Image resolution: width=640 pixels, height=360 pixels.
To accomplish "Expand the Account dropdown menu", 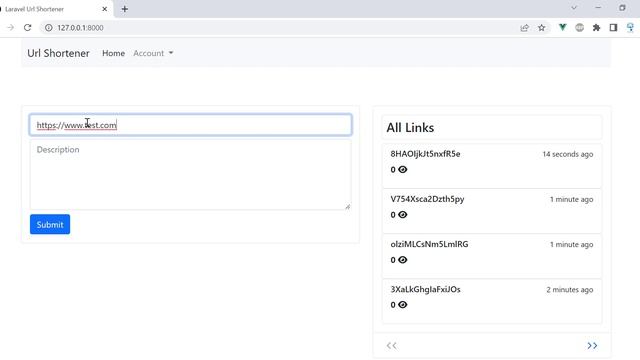I will [153, 53].
